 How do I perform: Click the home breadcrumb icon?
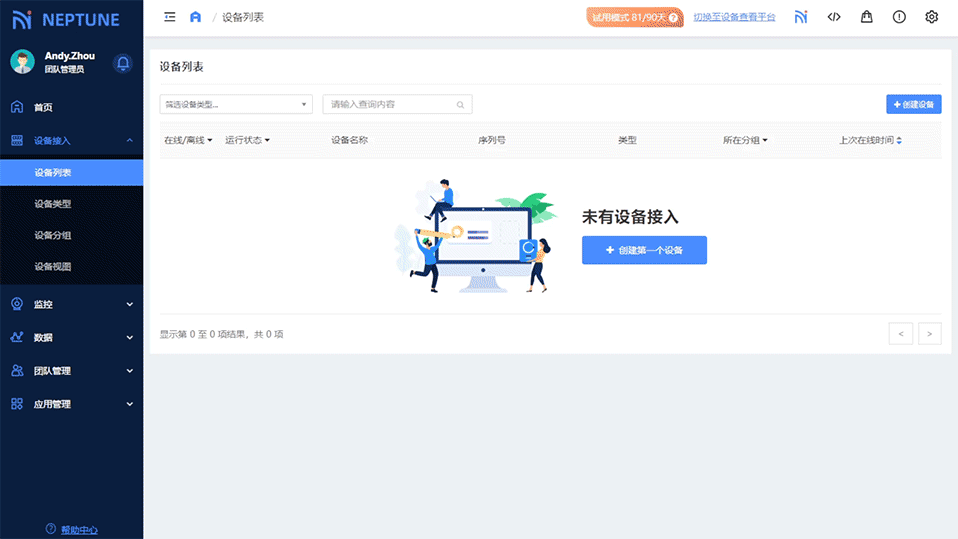pyautogui.click(x=196, y=17)
